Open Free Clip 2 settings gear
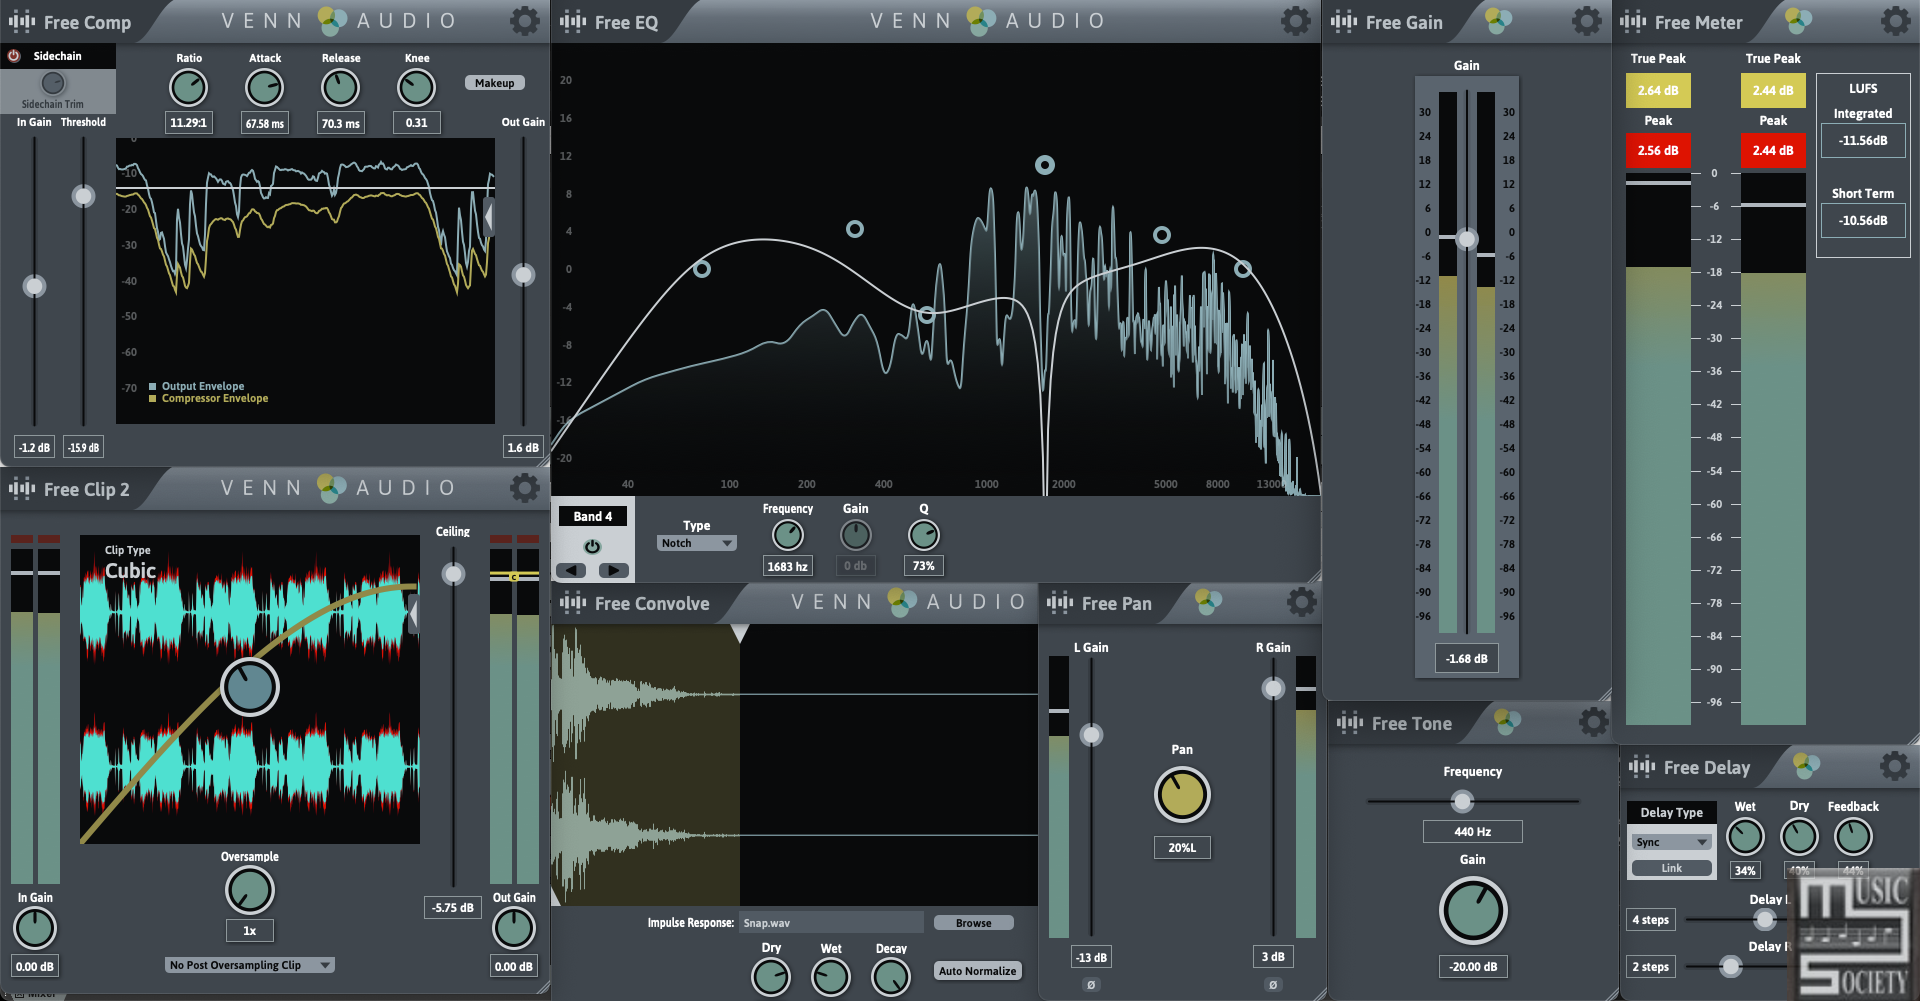The width and height of the screenshot is (1920, 1001). (524, 487)
